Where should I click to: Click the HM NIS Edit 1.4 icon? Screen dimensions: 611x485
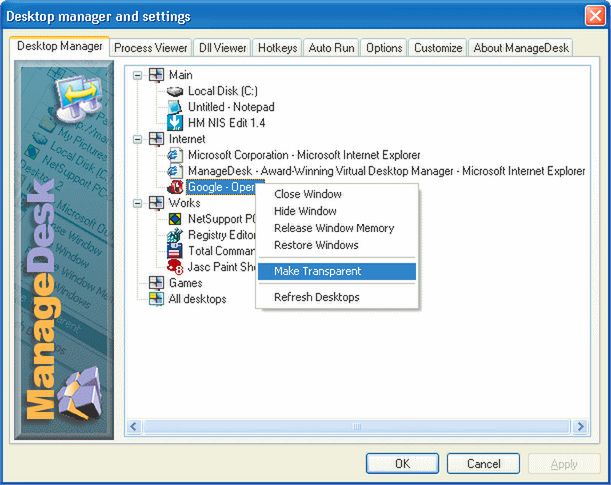pos(175,123)
